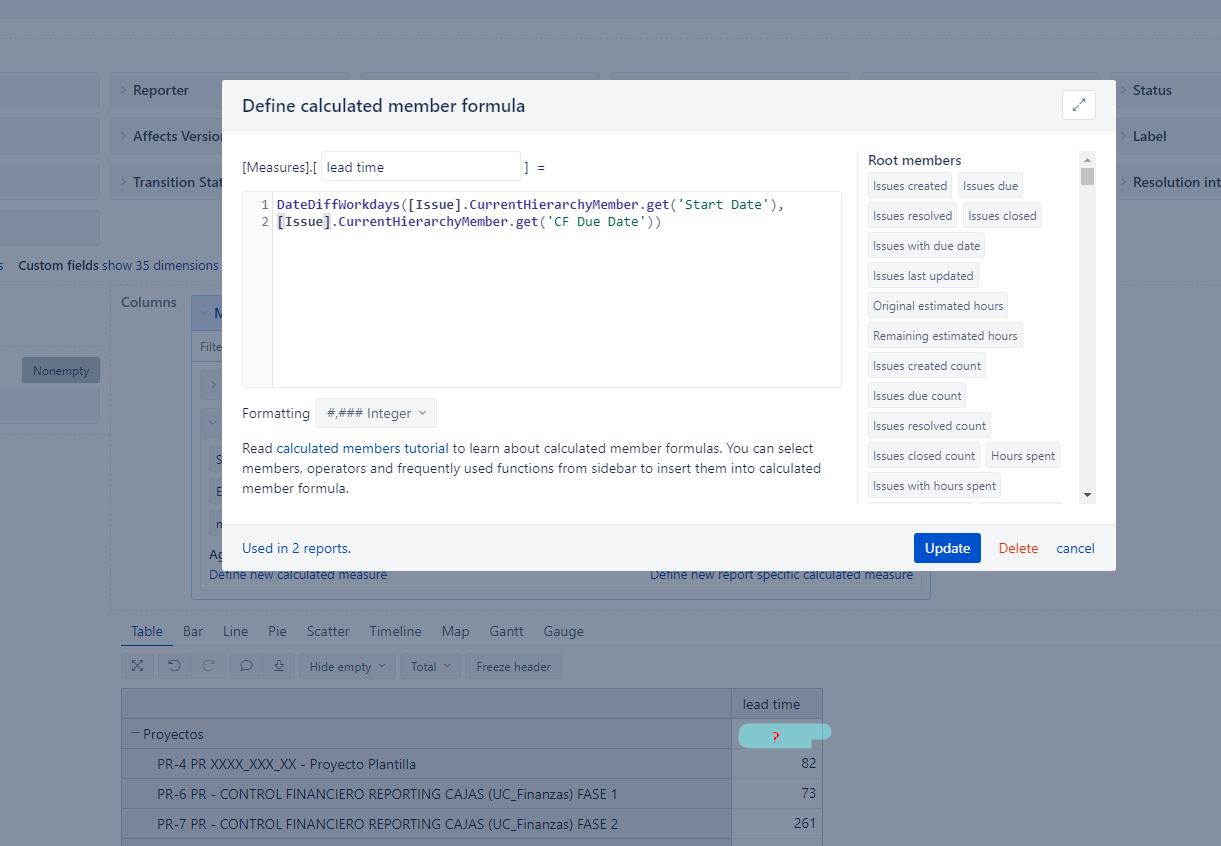
Task: Click the Delete link in dialog
Action: point(1018,548)
